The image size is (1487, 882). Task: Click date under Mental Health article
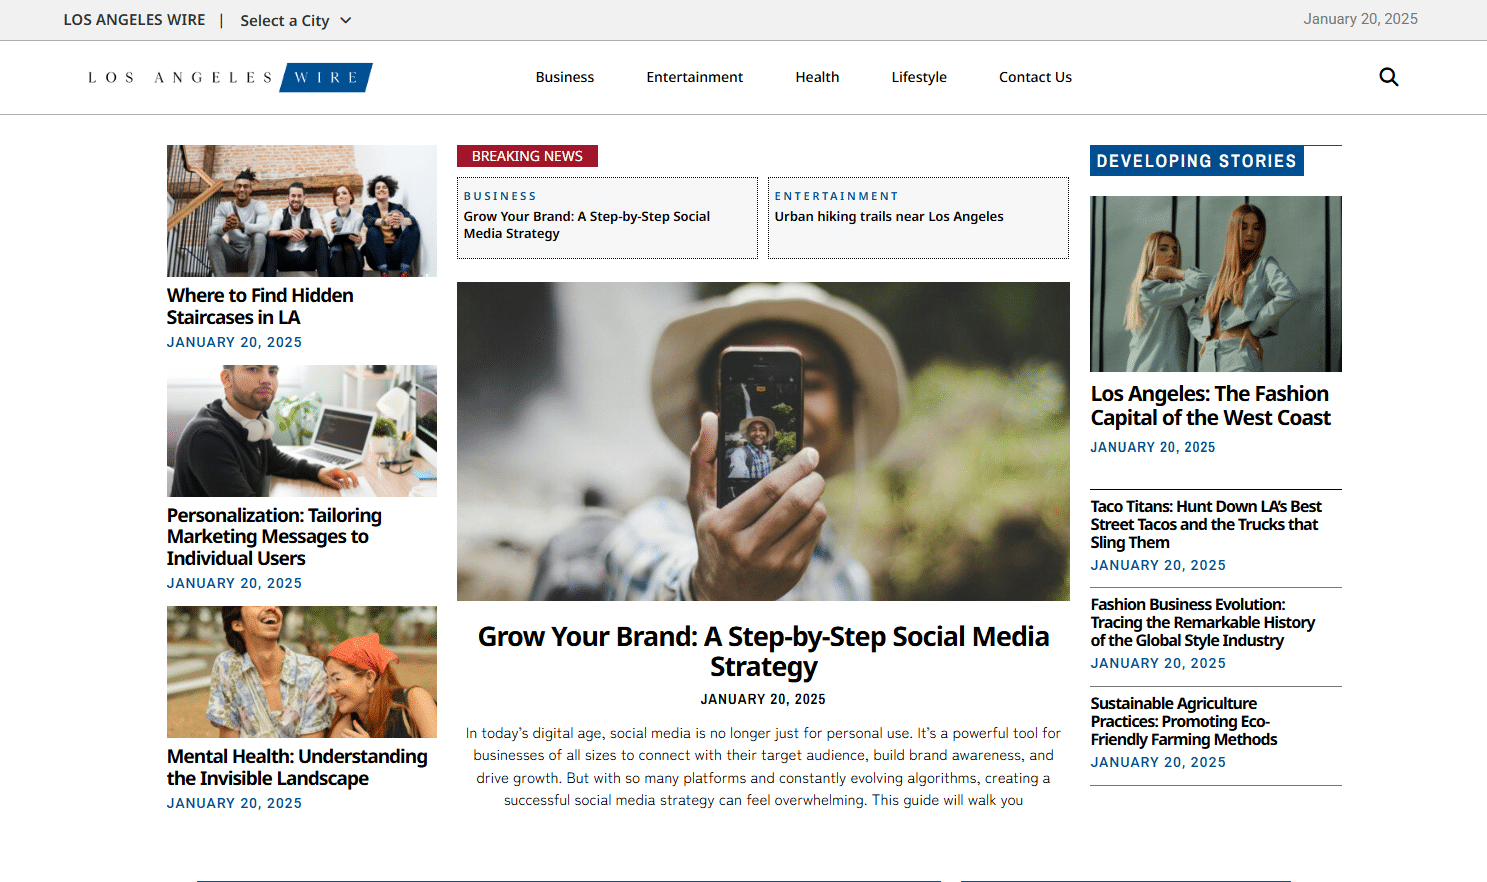pos(234,803)
